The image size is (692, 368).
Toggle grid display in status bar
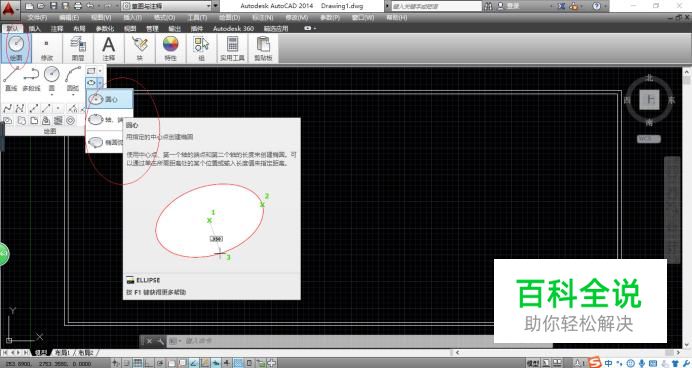click(138, 363)
